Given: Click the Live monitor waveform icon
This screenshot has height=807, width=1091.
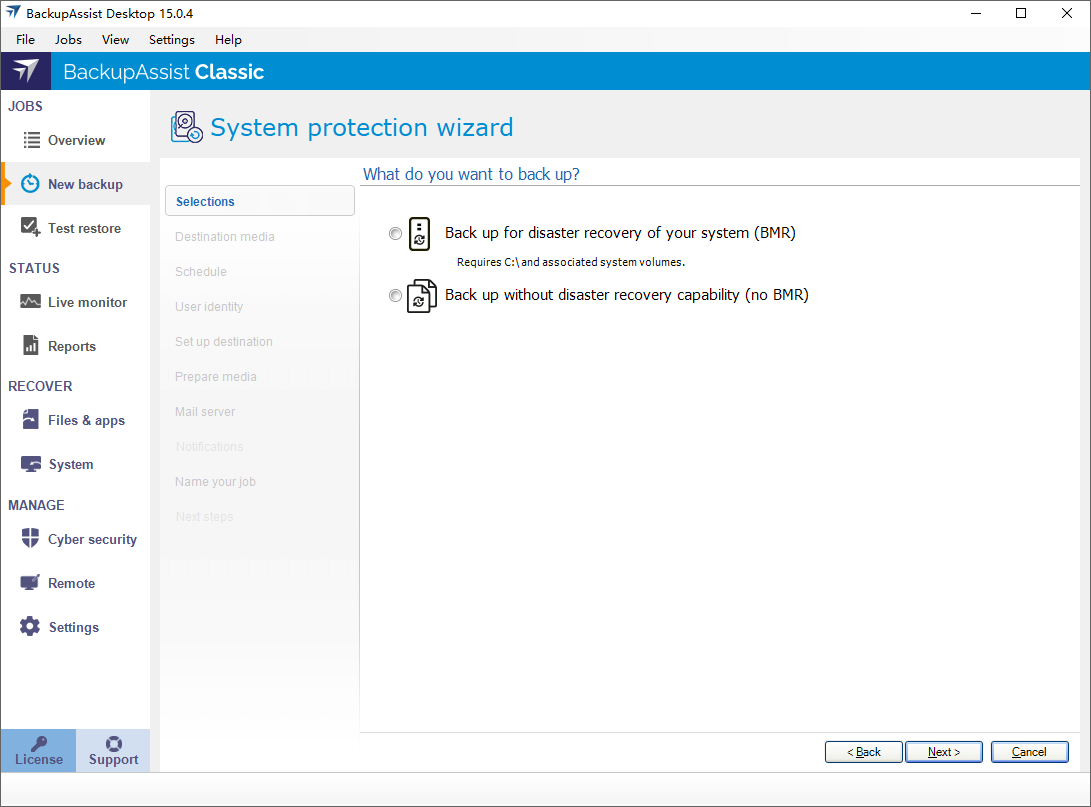Looking at the screenshot, I should 30,301.
